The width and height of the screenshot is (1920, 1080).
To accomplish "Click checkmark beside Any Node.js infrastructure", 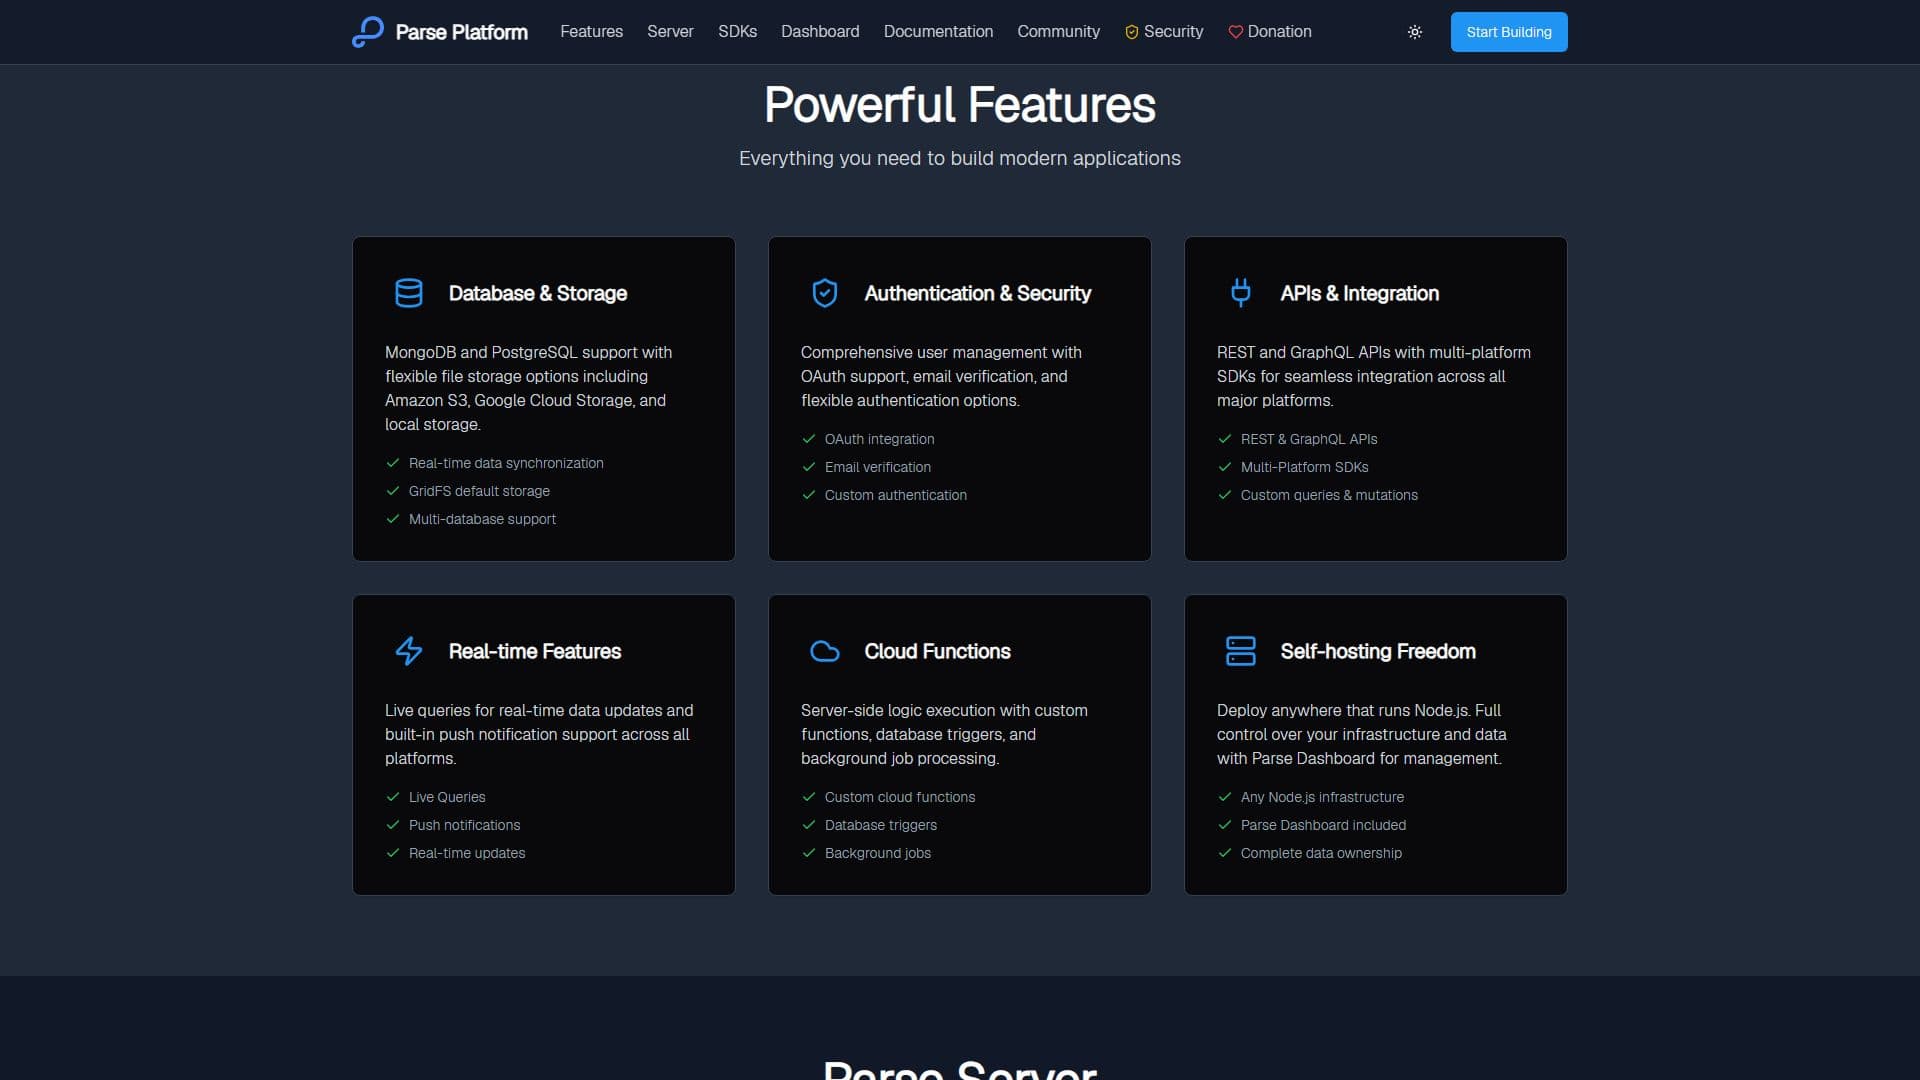I will pyautogui.click(x=1225, y=797).
